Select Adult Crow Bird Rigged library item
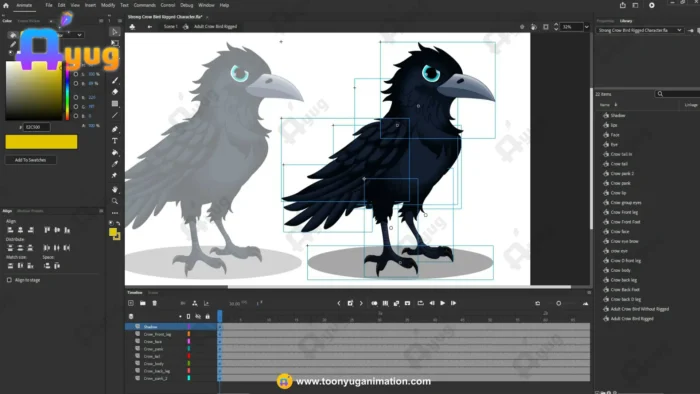The image size is (700, 394). (x=632, y=319)
